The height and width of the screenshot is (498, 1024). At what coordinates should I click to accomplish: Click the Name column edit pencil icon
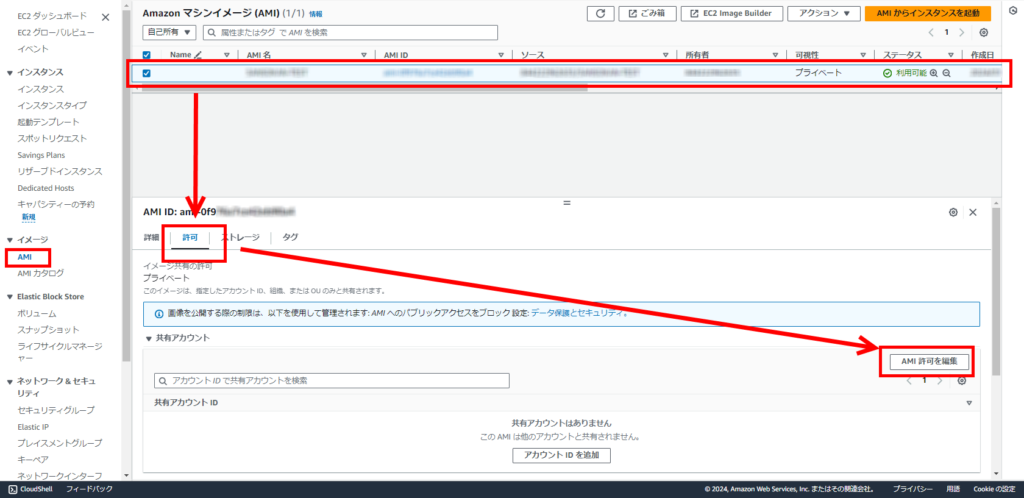click(199, 55)
